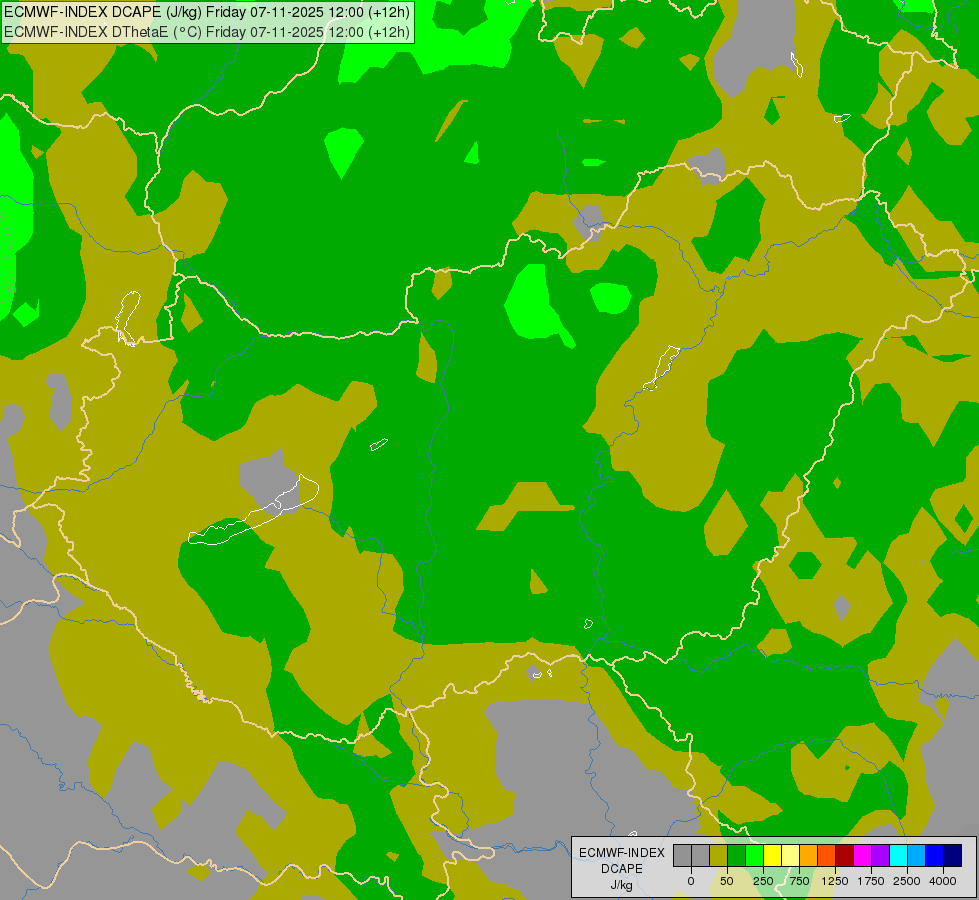Screen dimensions: 979x900
Task: Click the '1250' legend scale label
Action: 835,881
